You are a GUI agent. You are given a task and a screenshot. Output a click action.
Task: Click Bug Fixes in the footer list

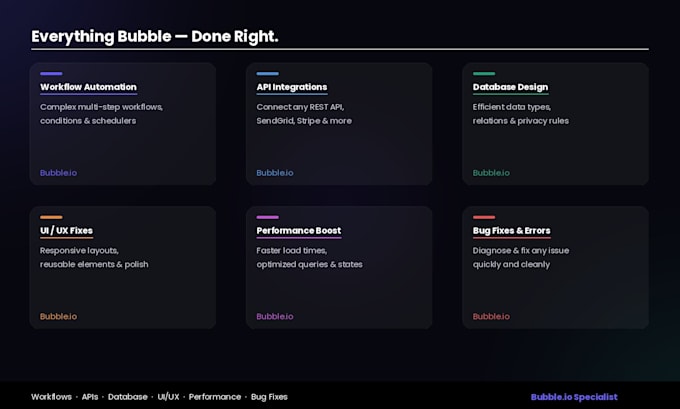pyautogui.click(x=269, y=397)
